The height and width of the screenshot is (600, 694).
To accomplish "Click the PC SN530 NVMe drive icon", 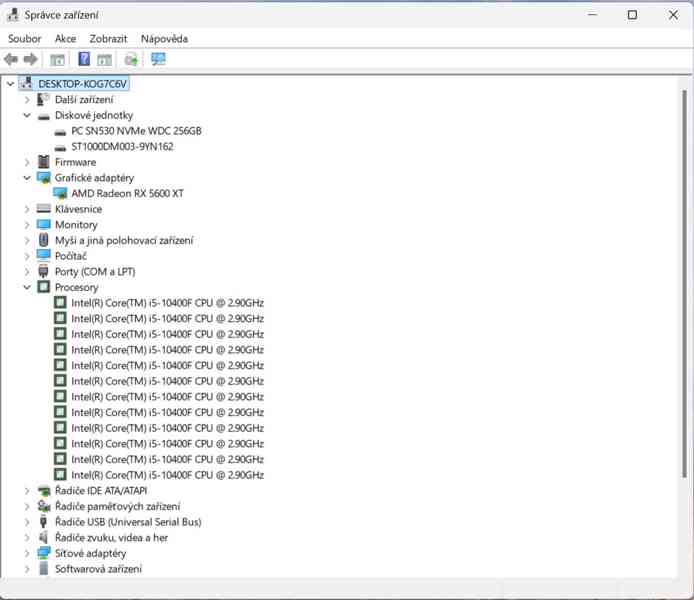I will pos(60,132).
